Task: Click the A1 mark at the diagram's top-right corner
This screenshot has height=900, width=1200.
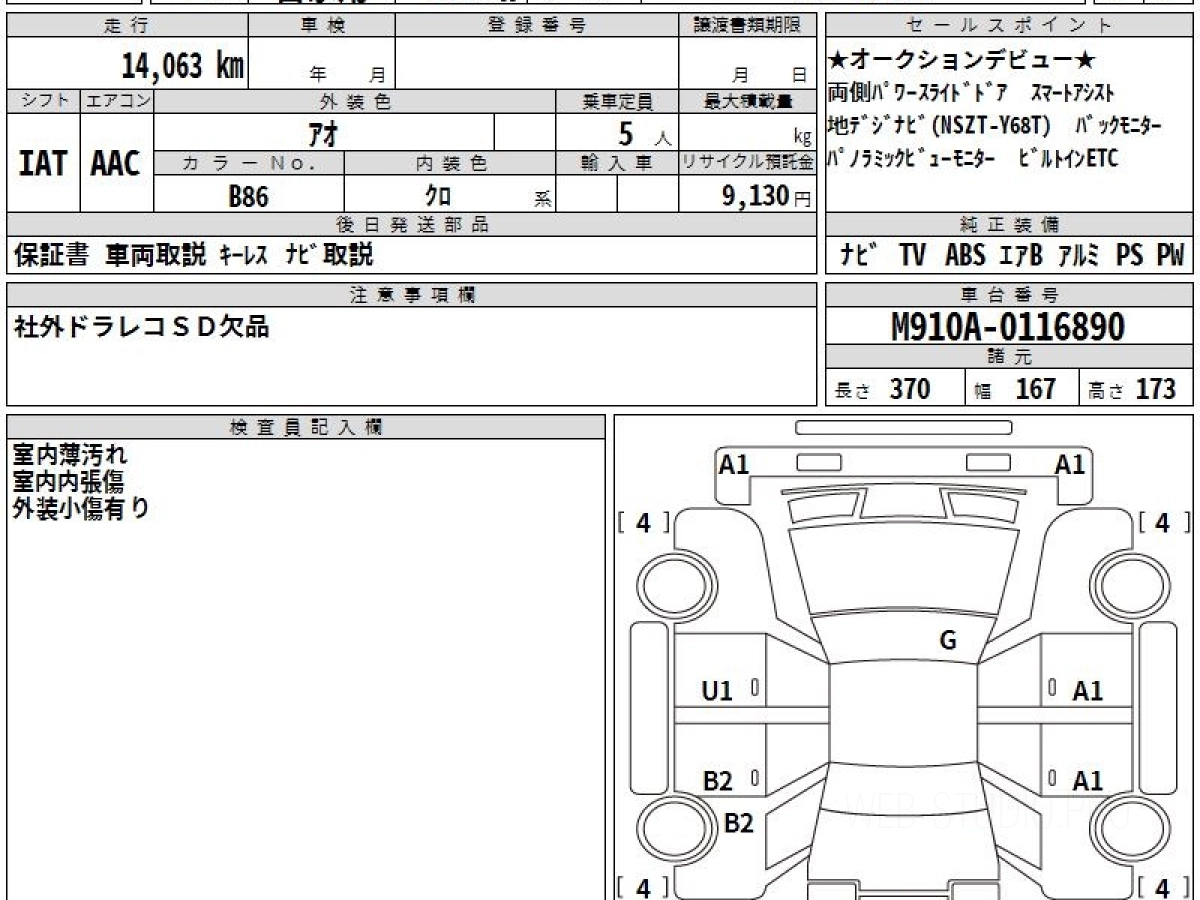Action: click(1070, 464)
